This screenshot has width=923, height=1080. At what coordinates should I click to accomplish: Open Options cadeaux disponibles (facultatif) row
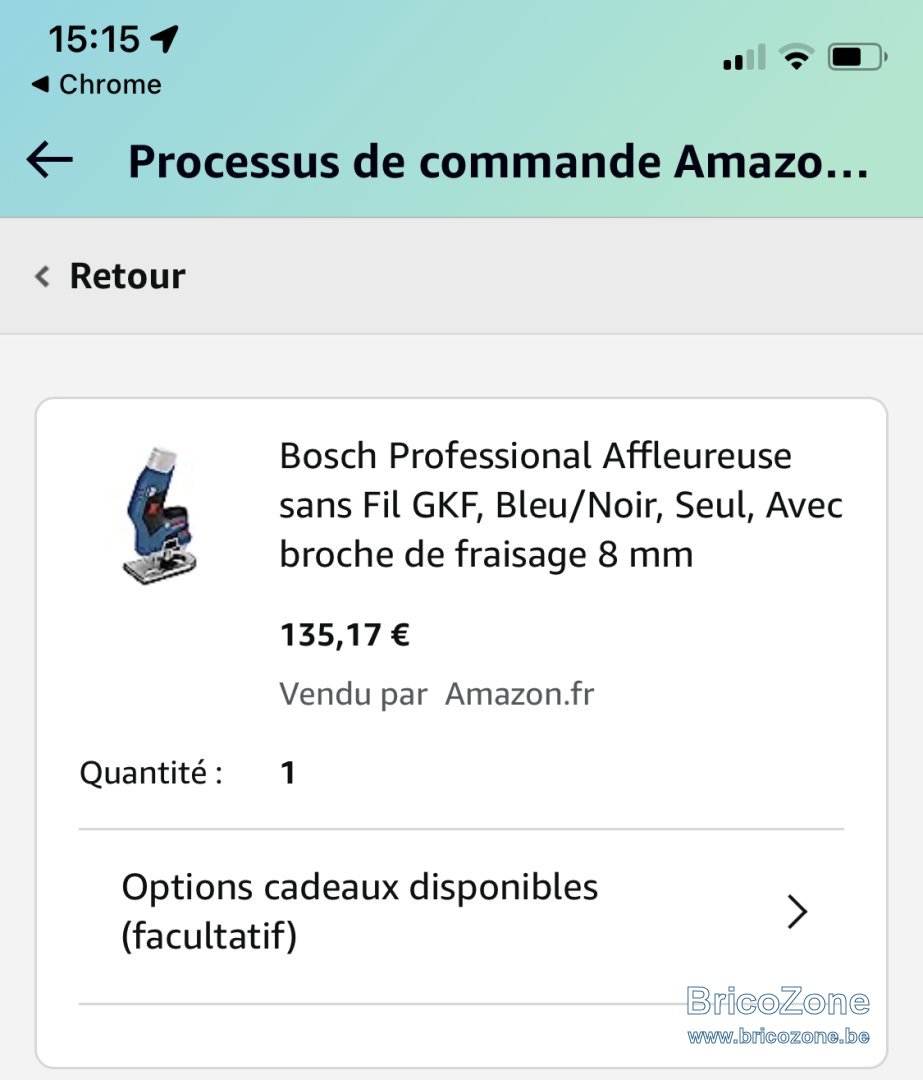coord(462,911)
